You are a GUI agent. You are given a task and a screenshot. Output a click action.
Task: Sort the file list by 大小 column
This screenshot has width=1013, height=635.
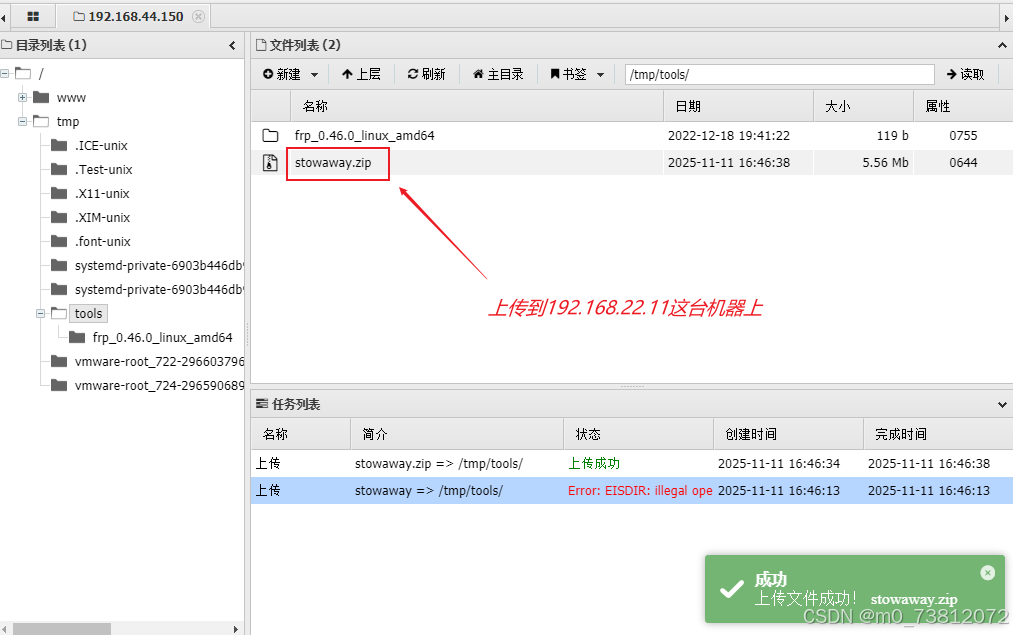pyautogui.click(x=864, y=106)
